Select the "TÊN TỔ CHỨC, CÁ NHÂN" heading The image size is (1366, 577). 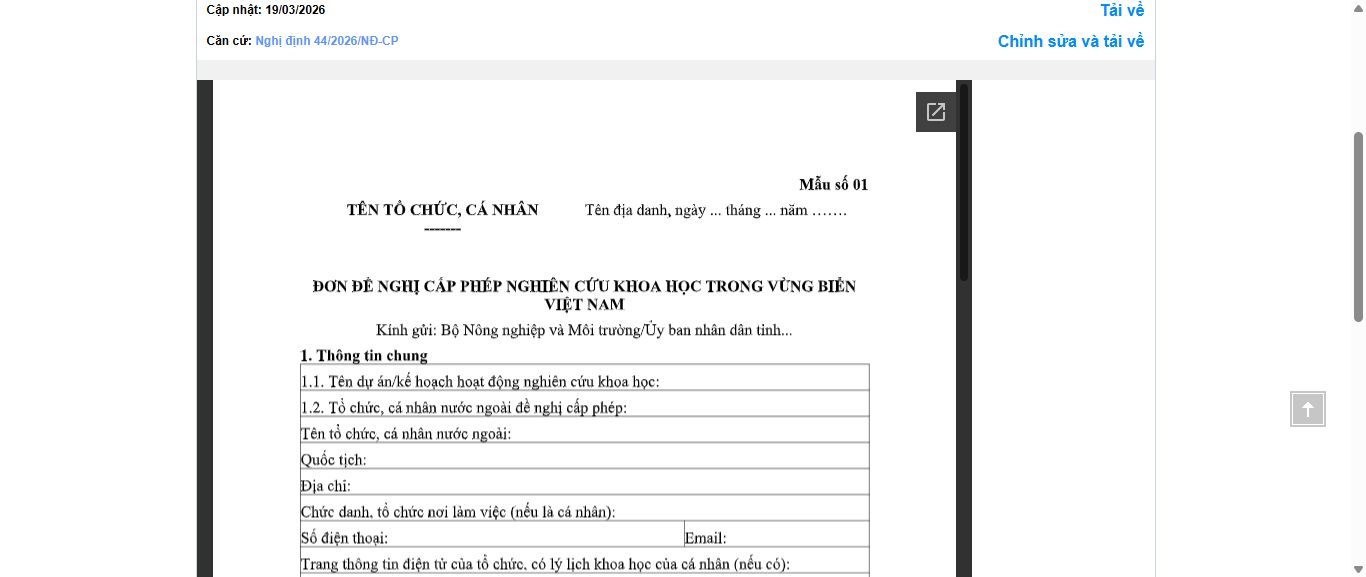tap(442, 210)
